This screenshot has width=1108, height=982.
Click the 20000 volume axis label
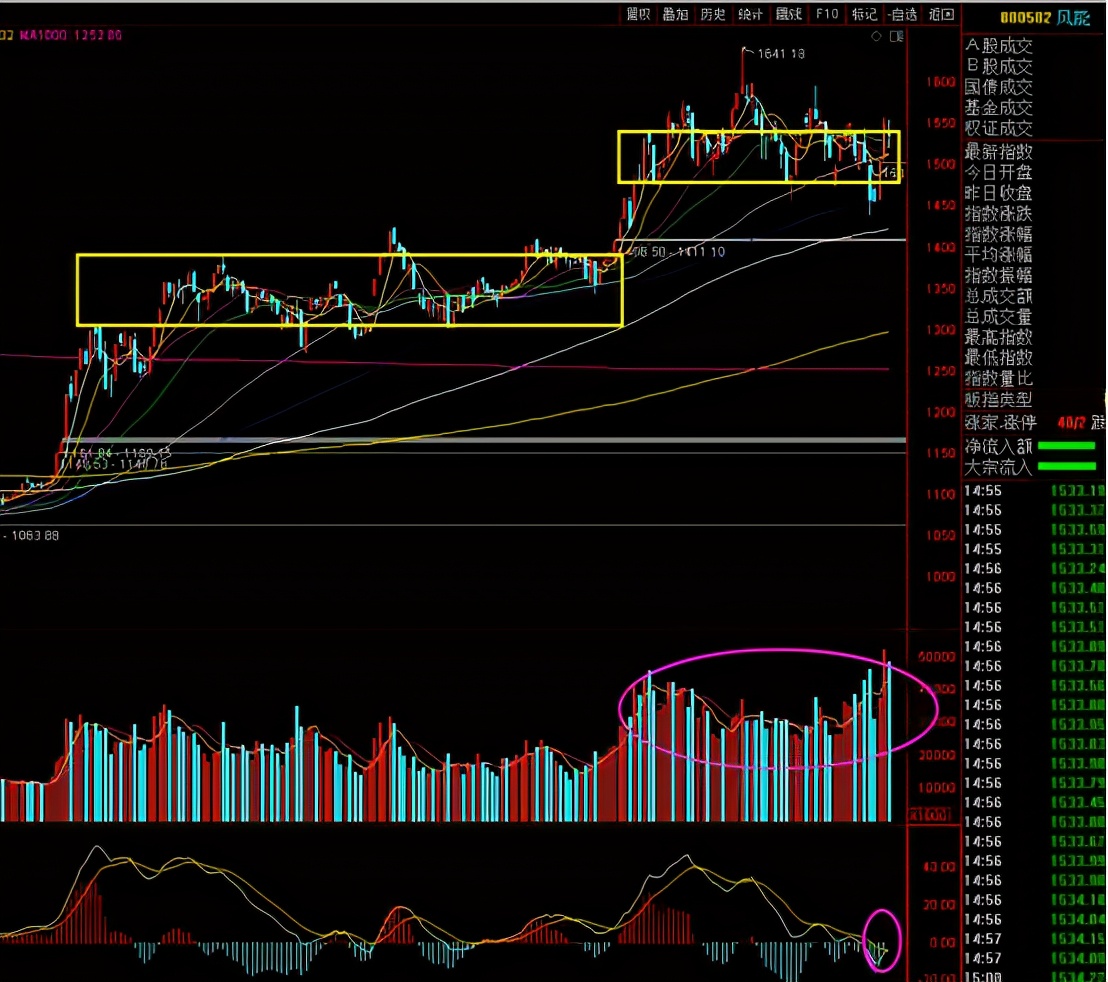(937, 755)
